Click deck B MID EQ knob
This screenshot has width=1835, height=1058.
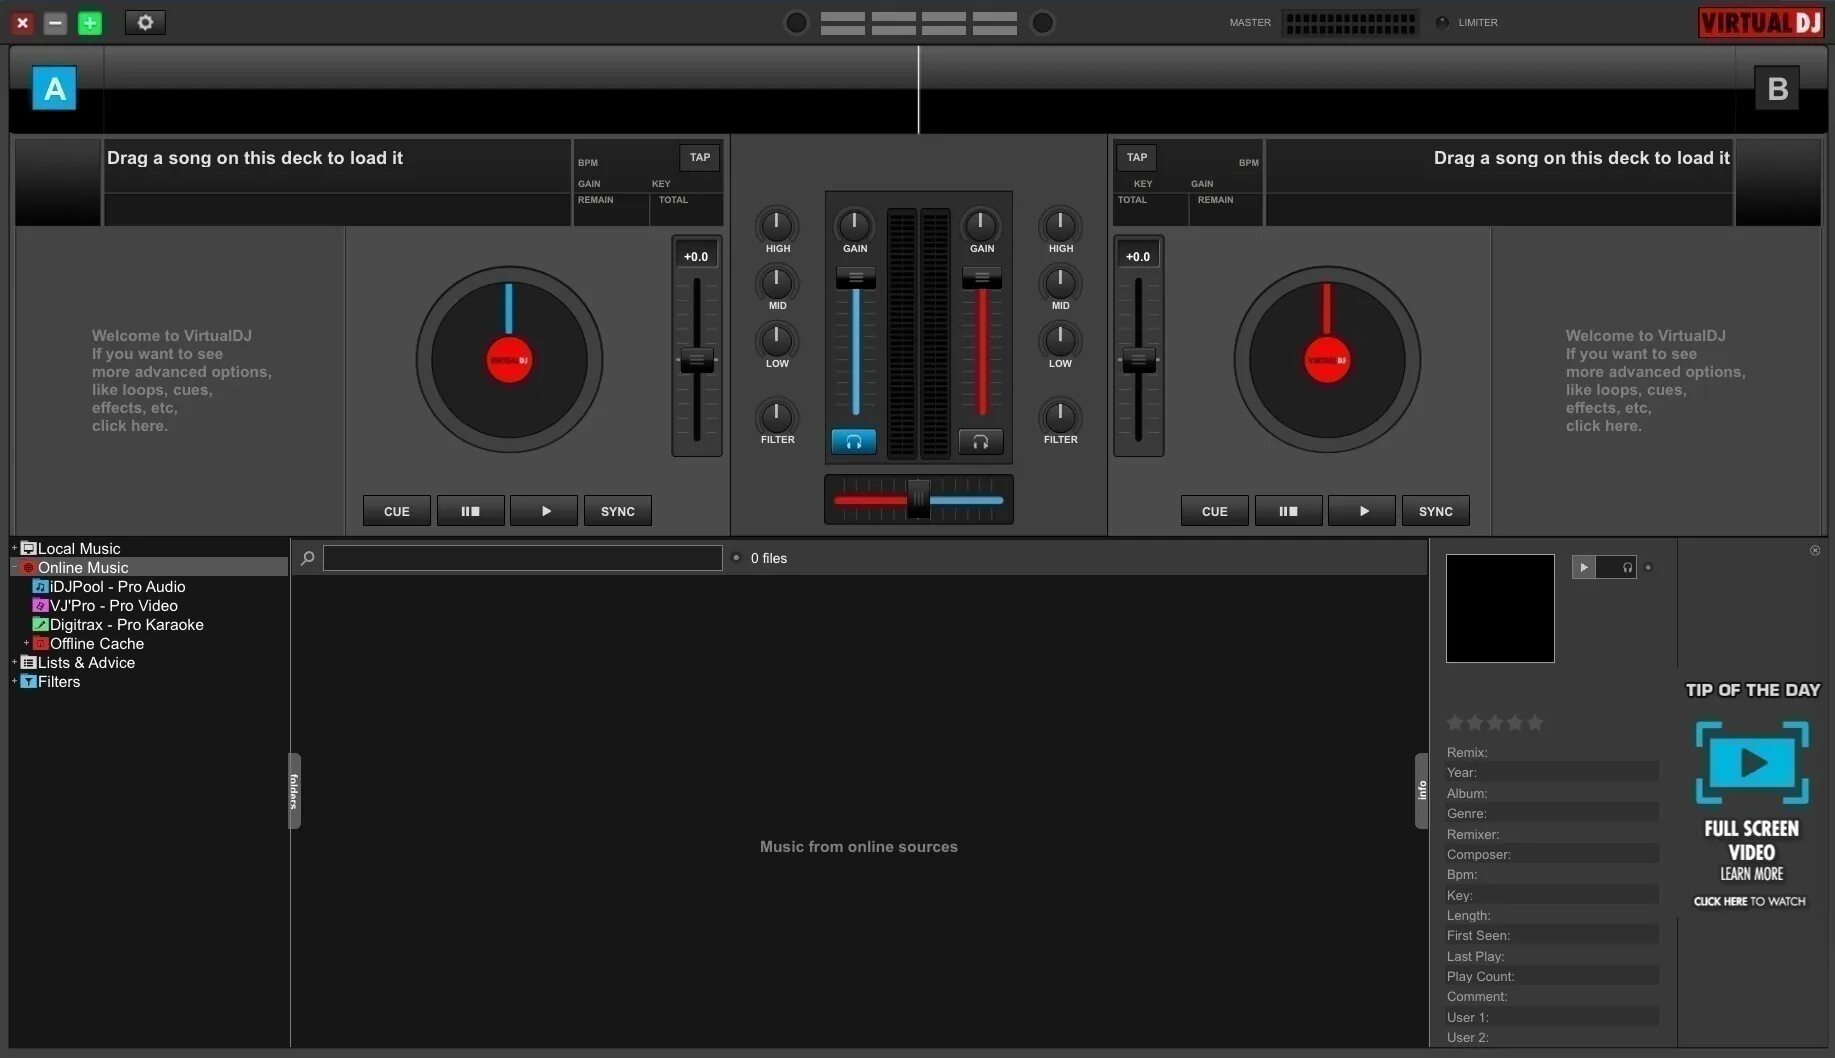[1060, 282]
